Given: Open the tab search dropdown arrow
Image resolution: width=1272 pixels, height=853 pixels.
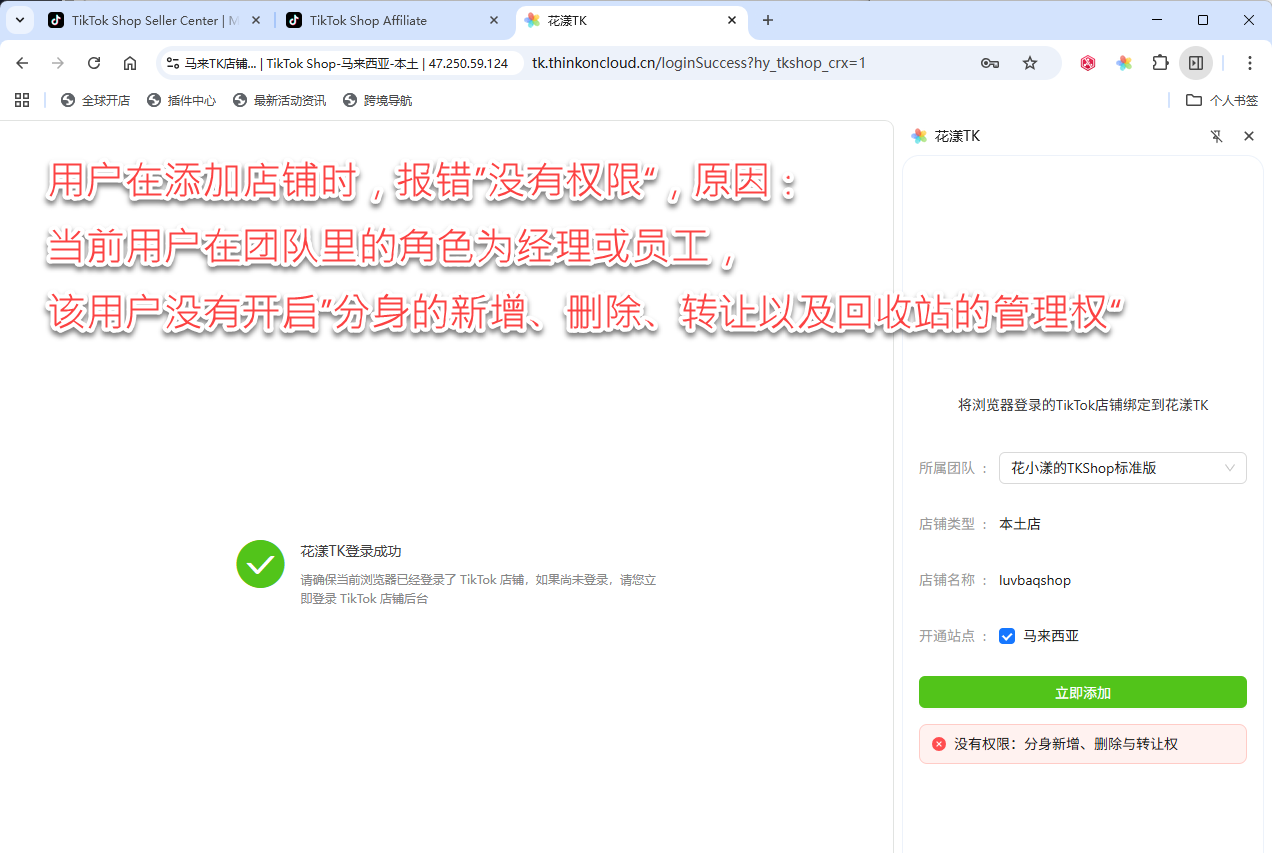Looking at the screenshot, I should point(19,20).
